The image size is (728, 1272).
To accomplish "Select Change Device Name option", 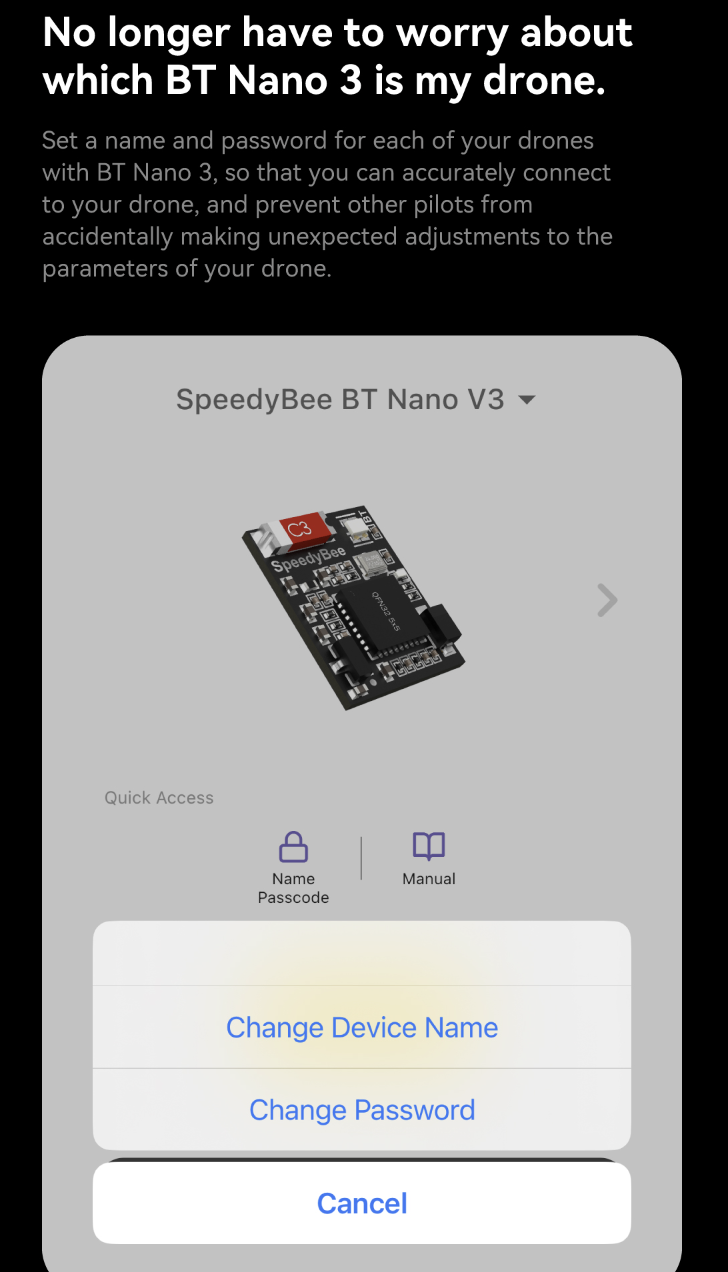I will 362,1027.
